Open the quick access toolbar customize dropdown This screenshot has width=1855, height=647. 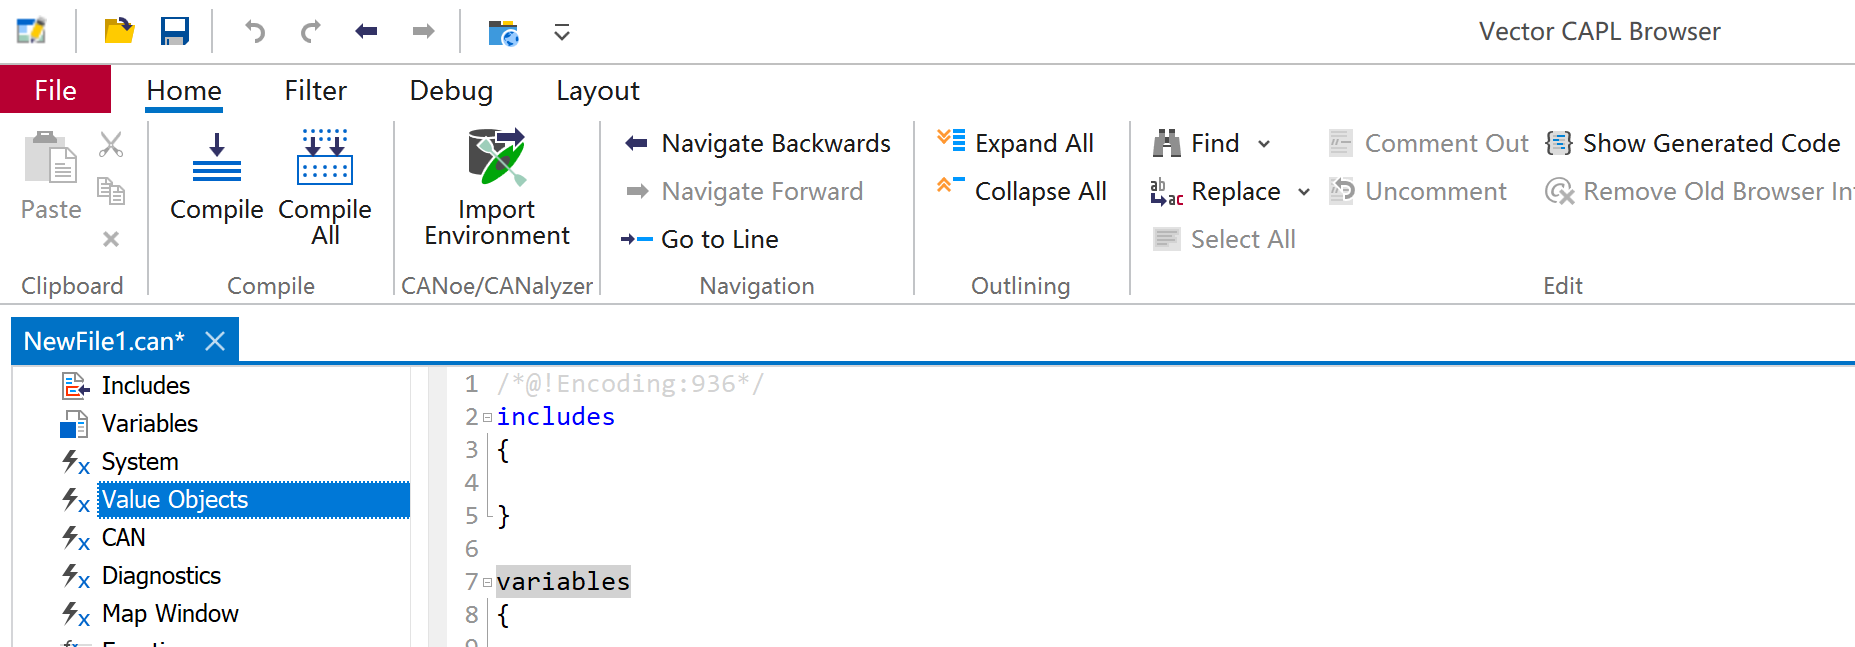point(562,33)
